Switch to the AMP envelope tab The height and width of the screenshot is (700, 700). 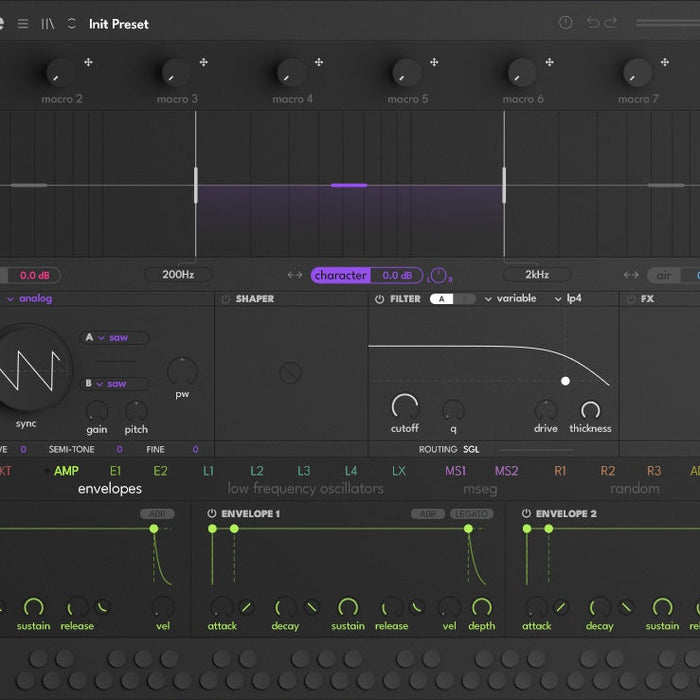click(x=67, y=471)
